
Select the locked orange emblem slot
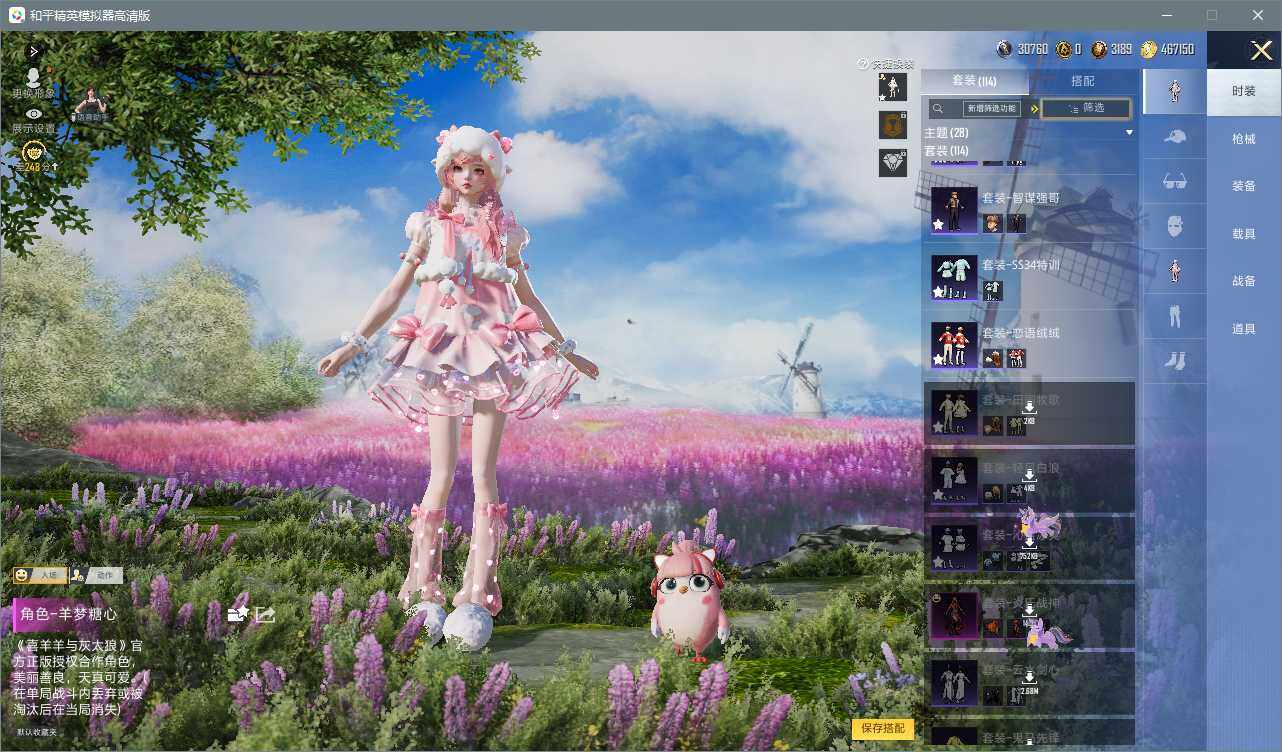892,125
